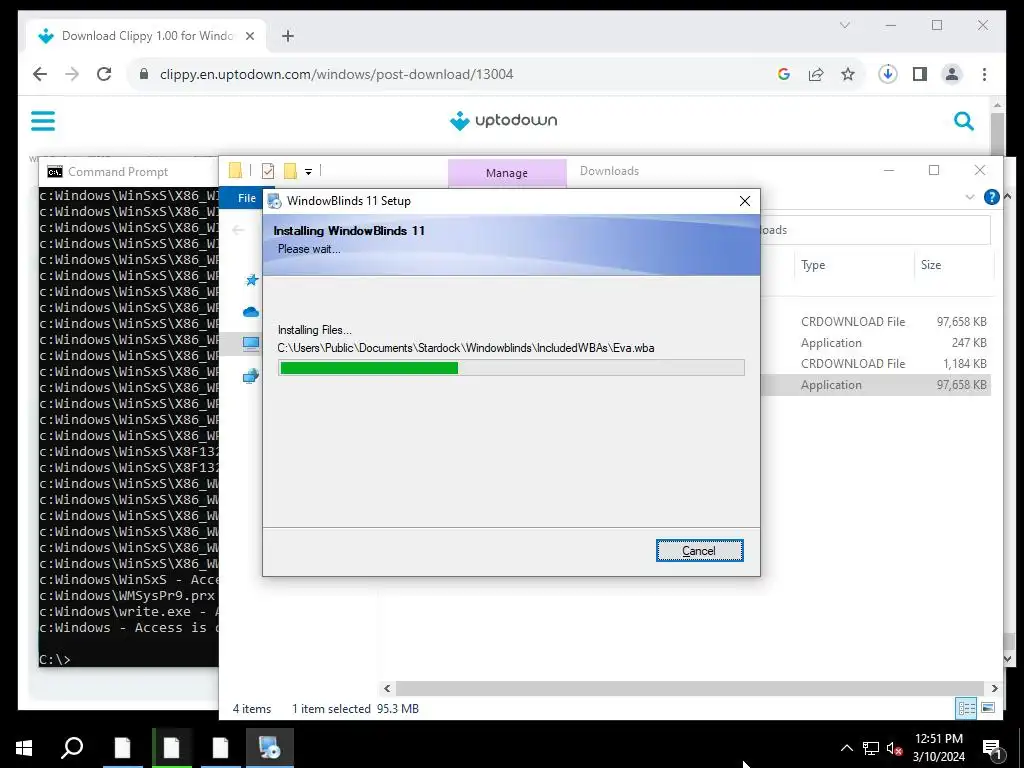1024x768 pixels.
Task: Cancel the WindowBlinds 11 installation
Action: [x=699, y=551]
